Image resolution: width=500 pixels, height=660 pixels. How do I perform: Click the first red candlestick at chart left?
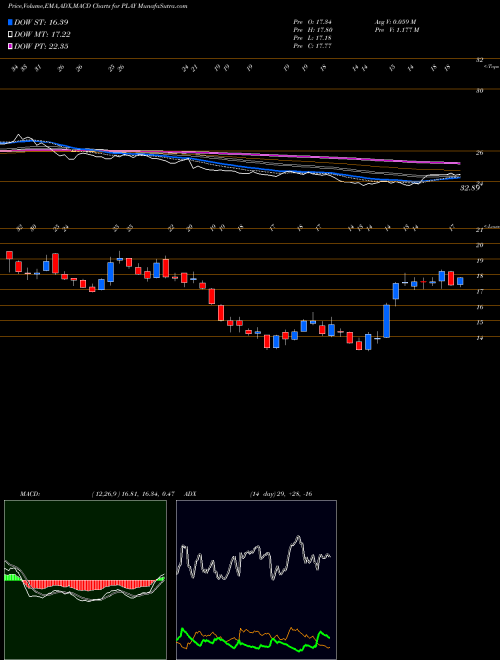click(x=9, y=255)
